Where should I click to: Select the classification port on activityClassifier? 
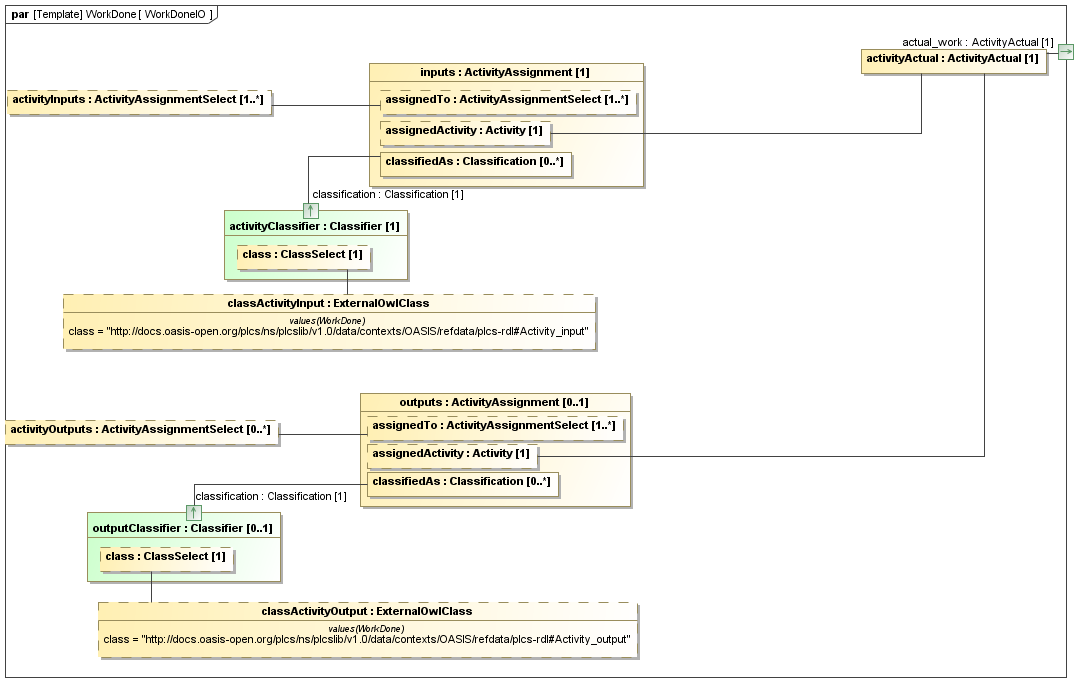(x=311, y=210)
